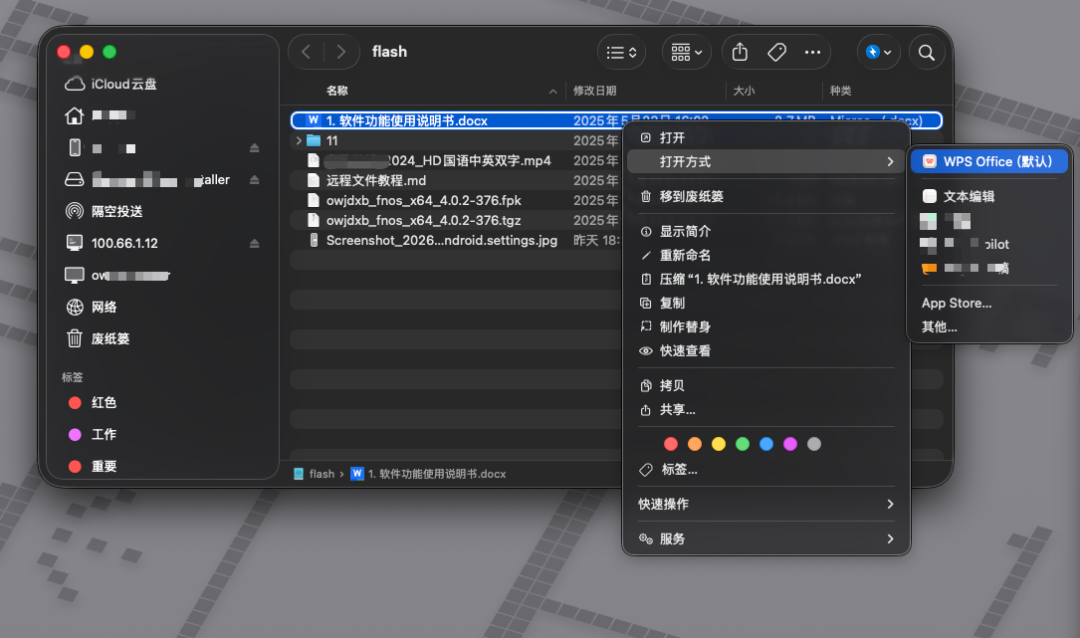Click the Share toolbar icon
This screenshot has height=638, width=1080.
click(x=740, y=52)
